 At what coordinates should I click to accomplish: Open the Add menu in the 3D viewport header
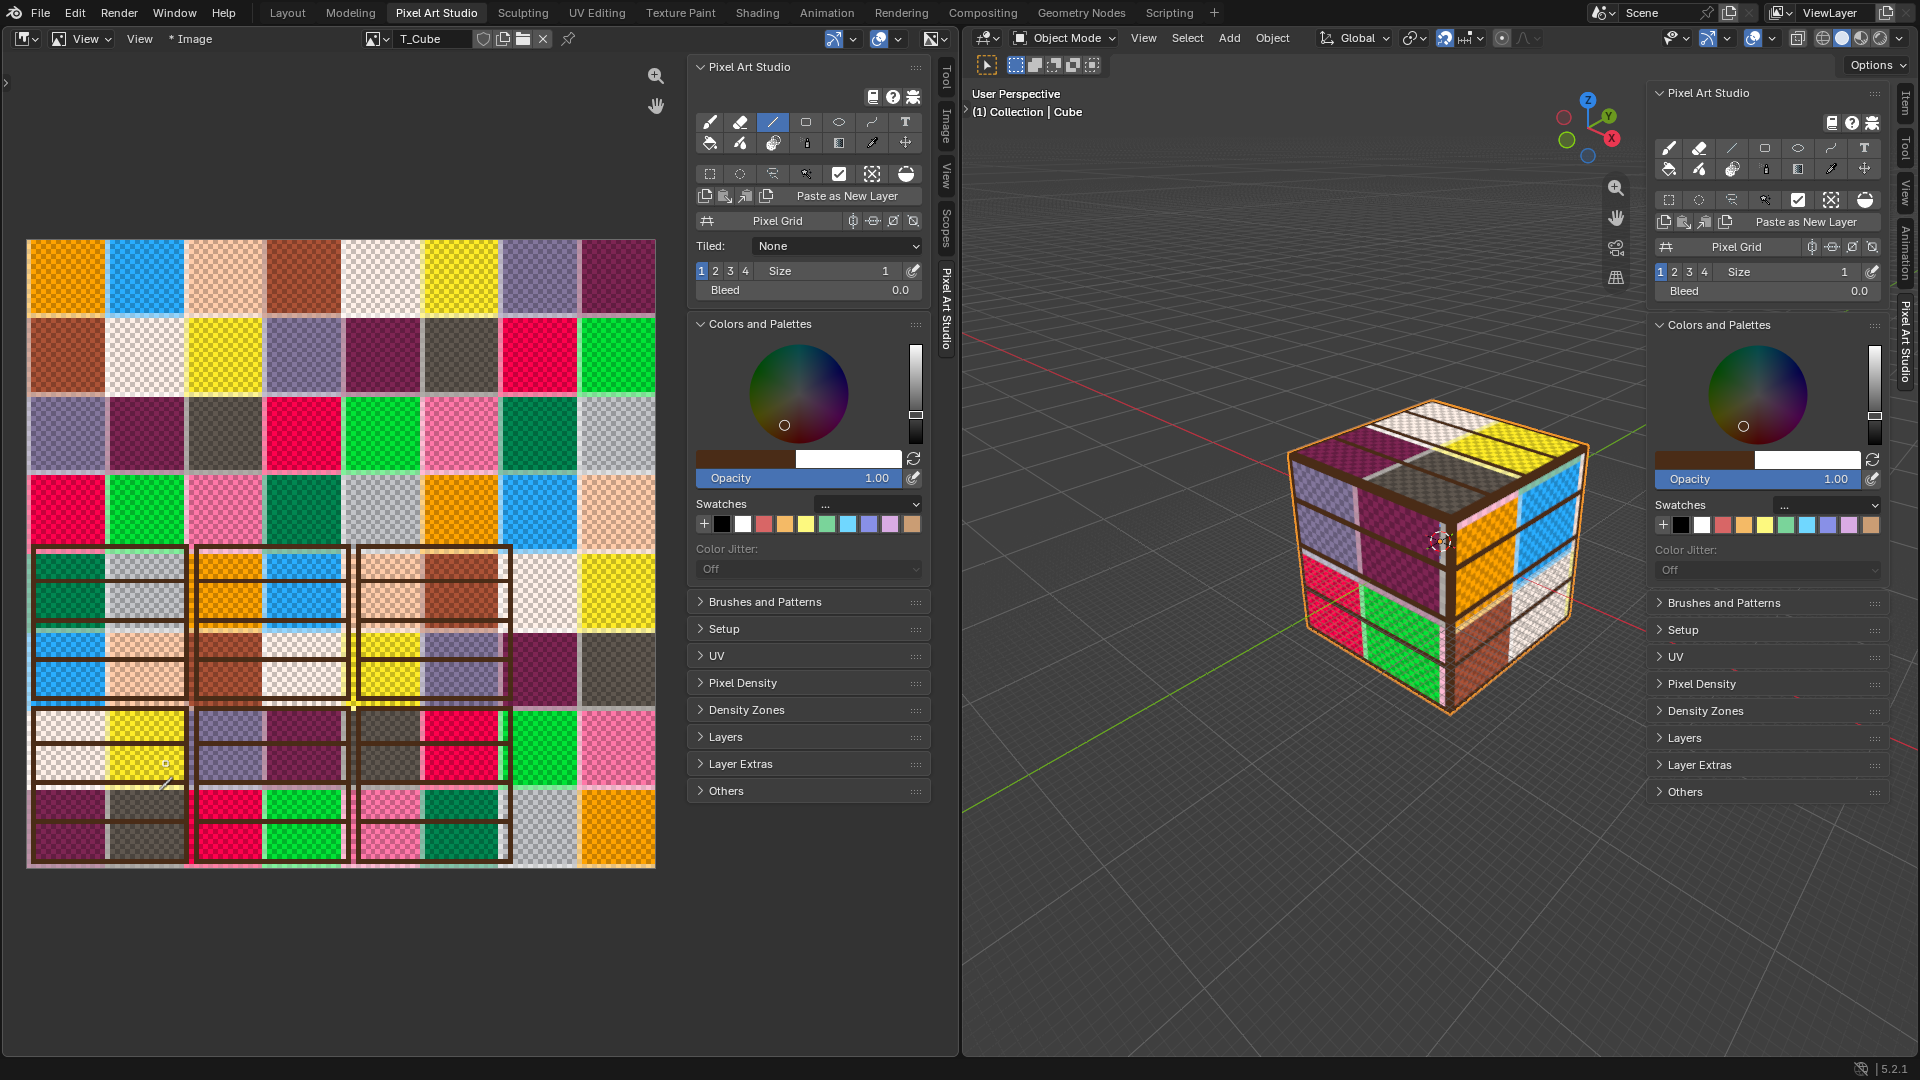coord(1230,38)
